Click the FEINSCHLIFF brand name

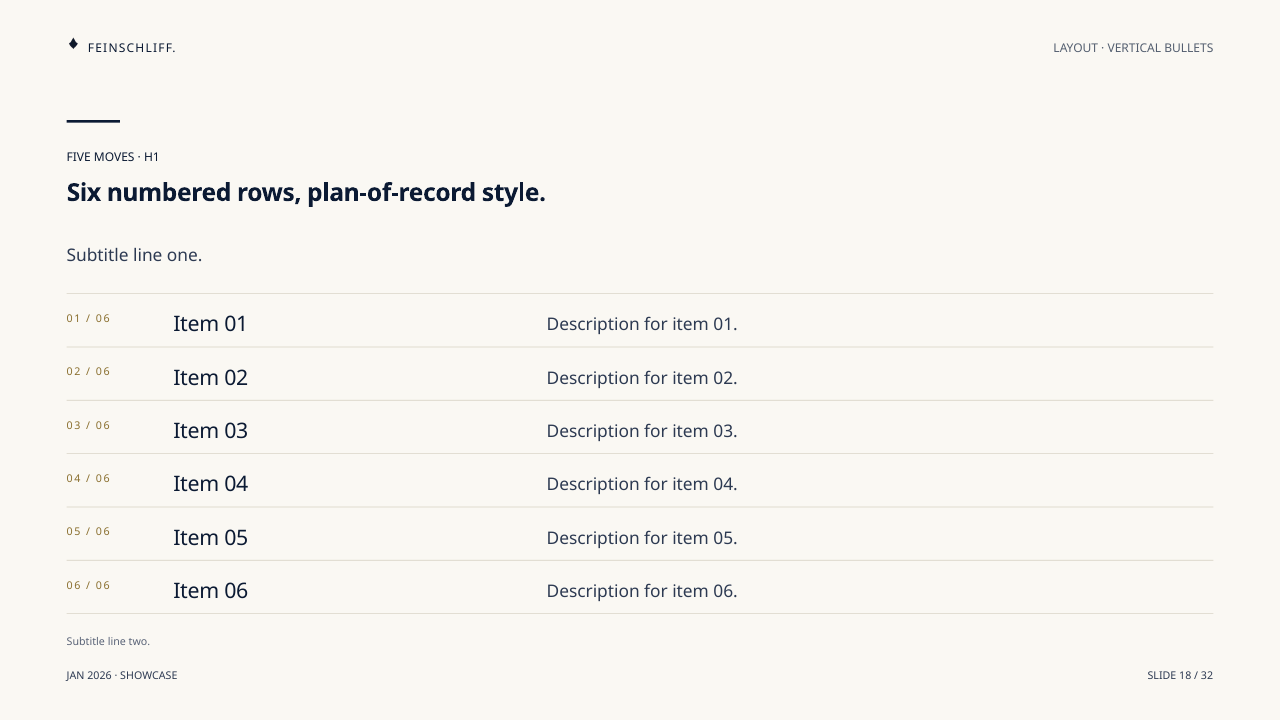click(x=131, y=48)
